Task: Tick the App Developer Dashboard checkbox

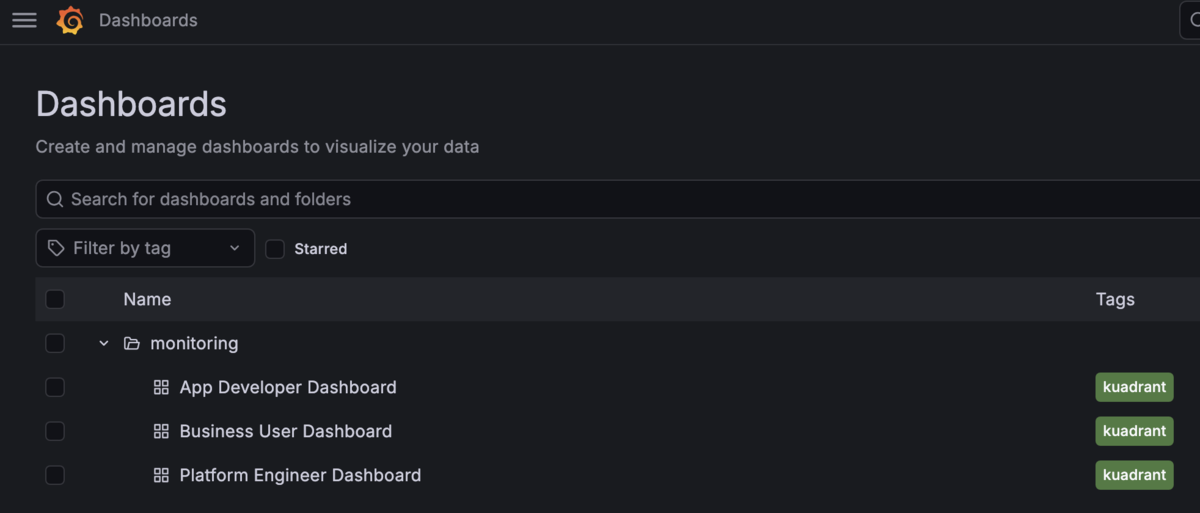Action: 55,387
